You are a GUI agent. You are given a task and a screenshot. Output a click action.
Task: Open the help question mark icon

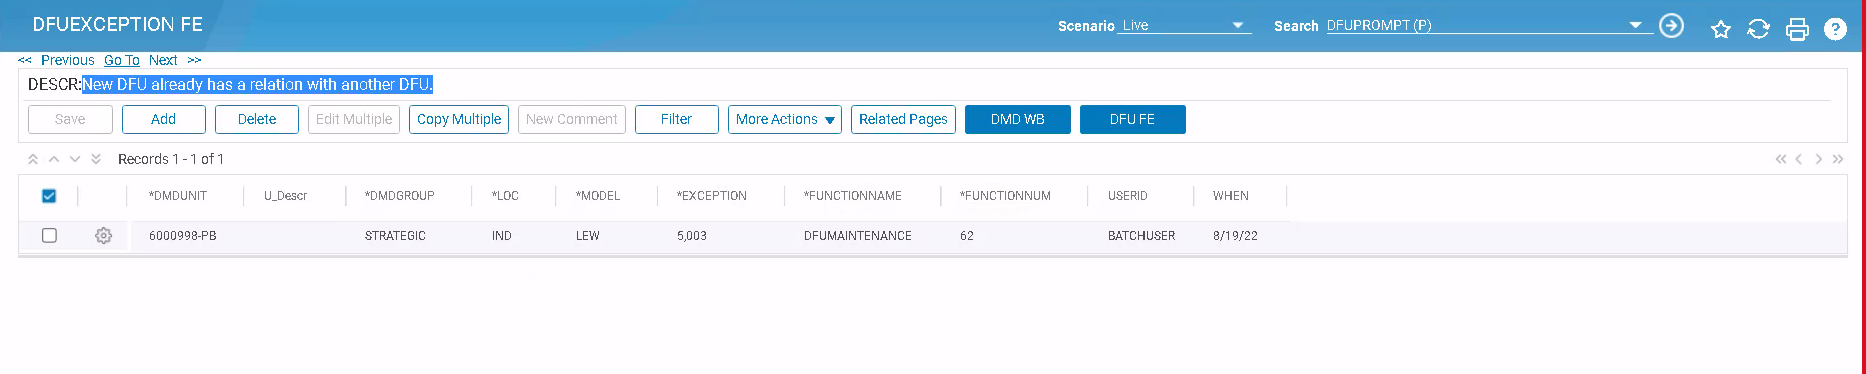point(1835,29)
